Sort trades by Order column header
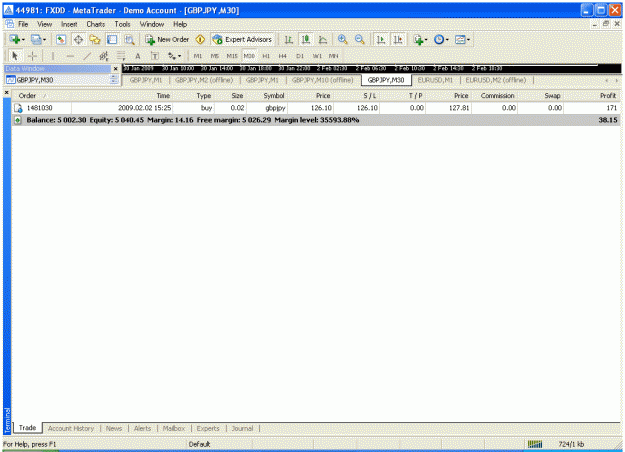The width and height of the screenshot is (625, 452). coord(27,96)
